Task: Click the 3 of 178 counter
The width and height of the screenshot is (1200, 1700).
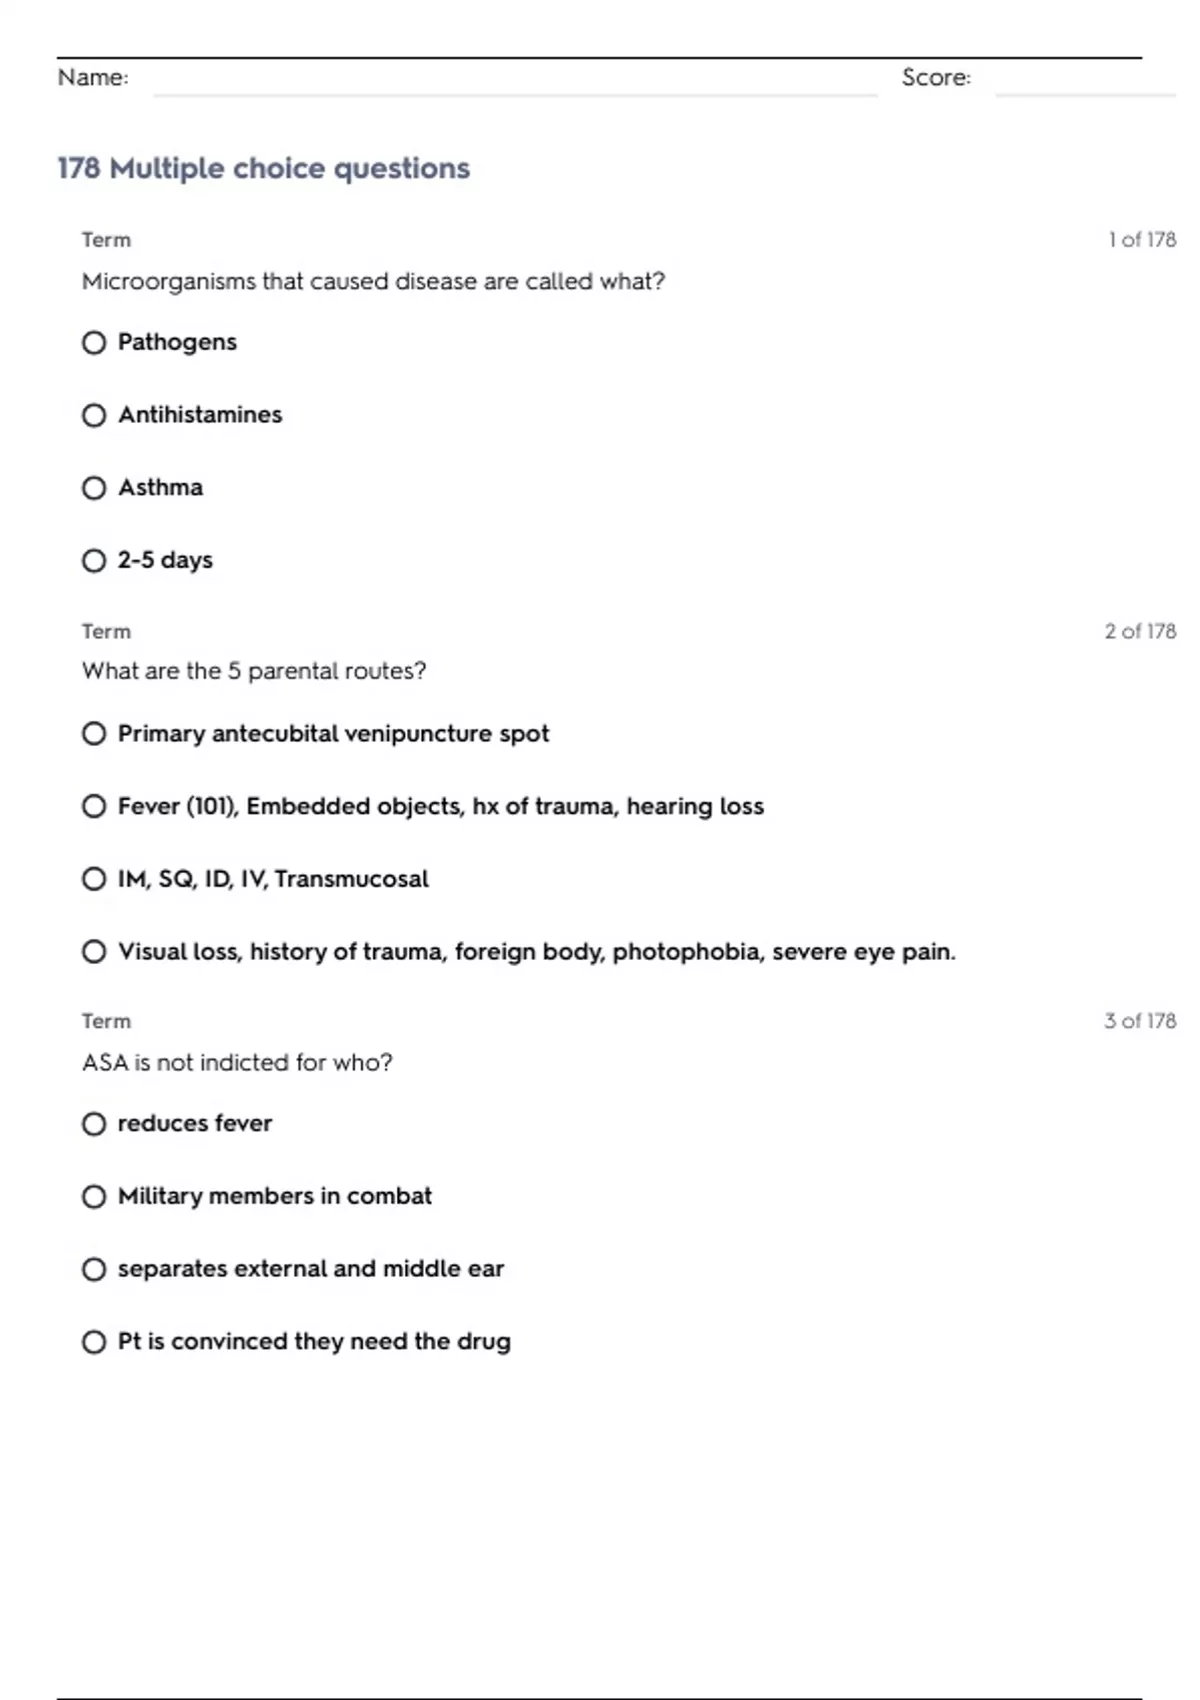Action: pyautogui.click(x=1139, y=1021)
